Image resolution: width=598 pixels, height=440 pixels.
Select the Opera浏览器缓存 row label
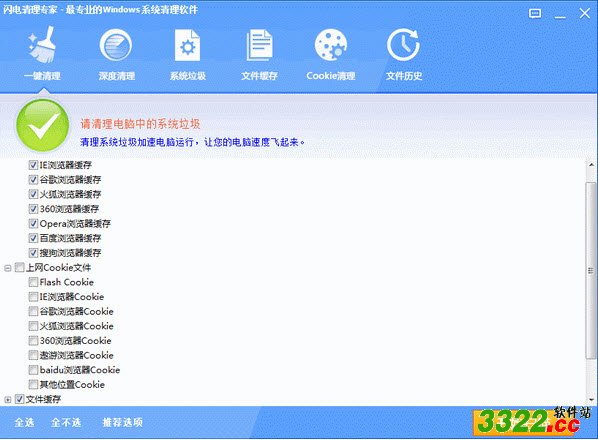point(75,223)
